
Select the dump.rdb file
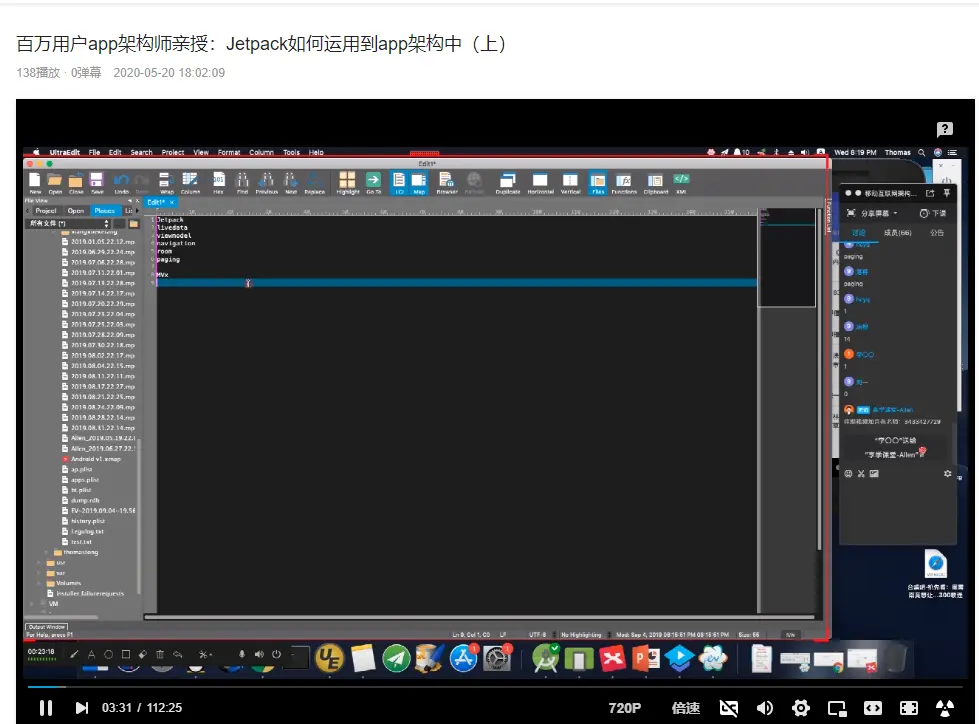[84, 501]
